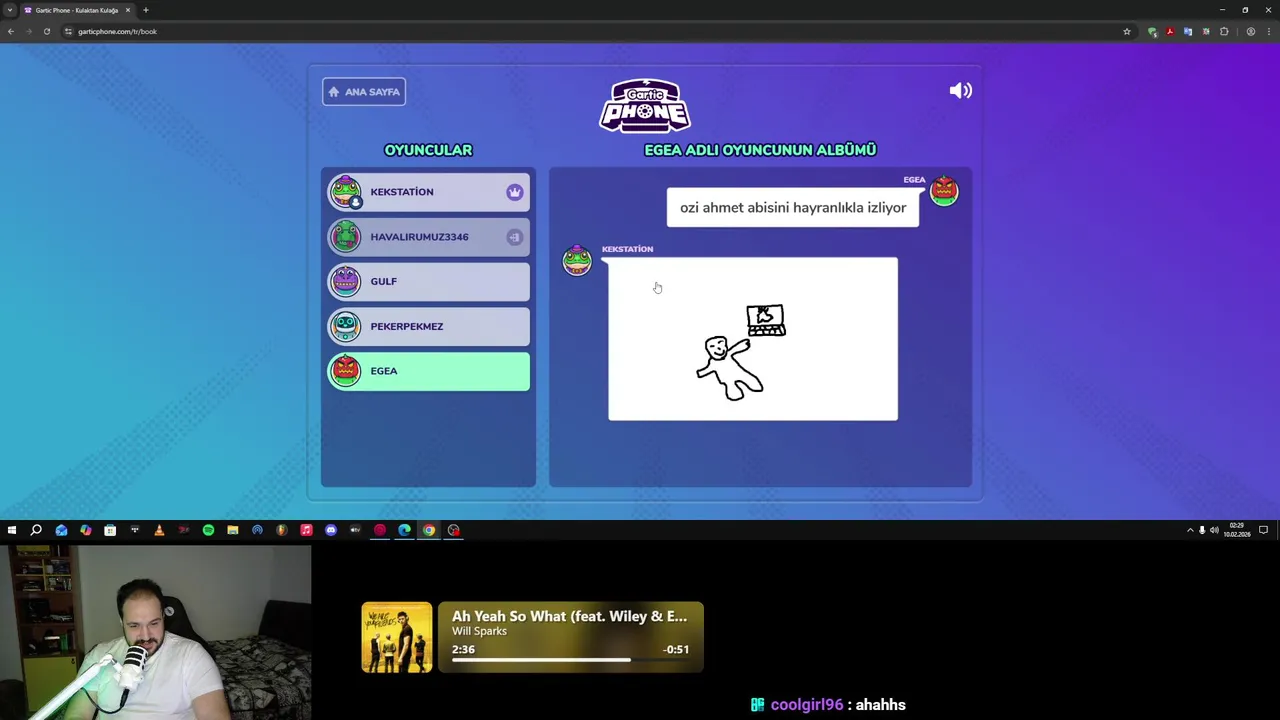Open the Google Translate extension
Image resolution: width=1280 pixels, height=720 pixels.
pos(1188,31)
